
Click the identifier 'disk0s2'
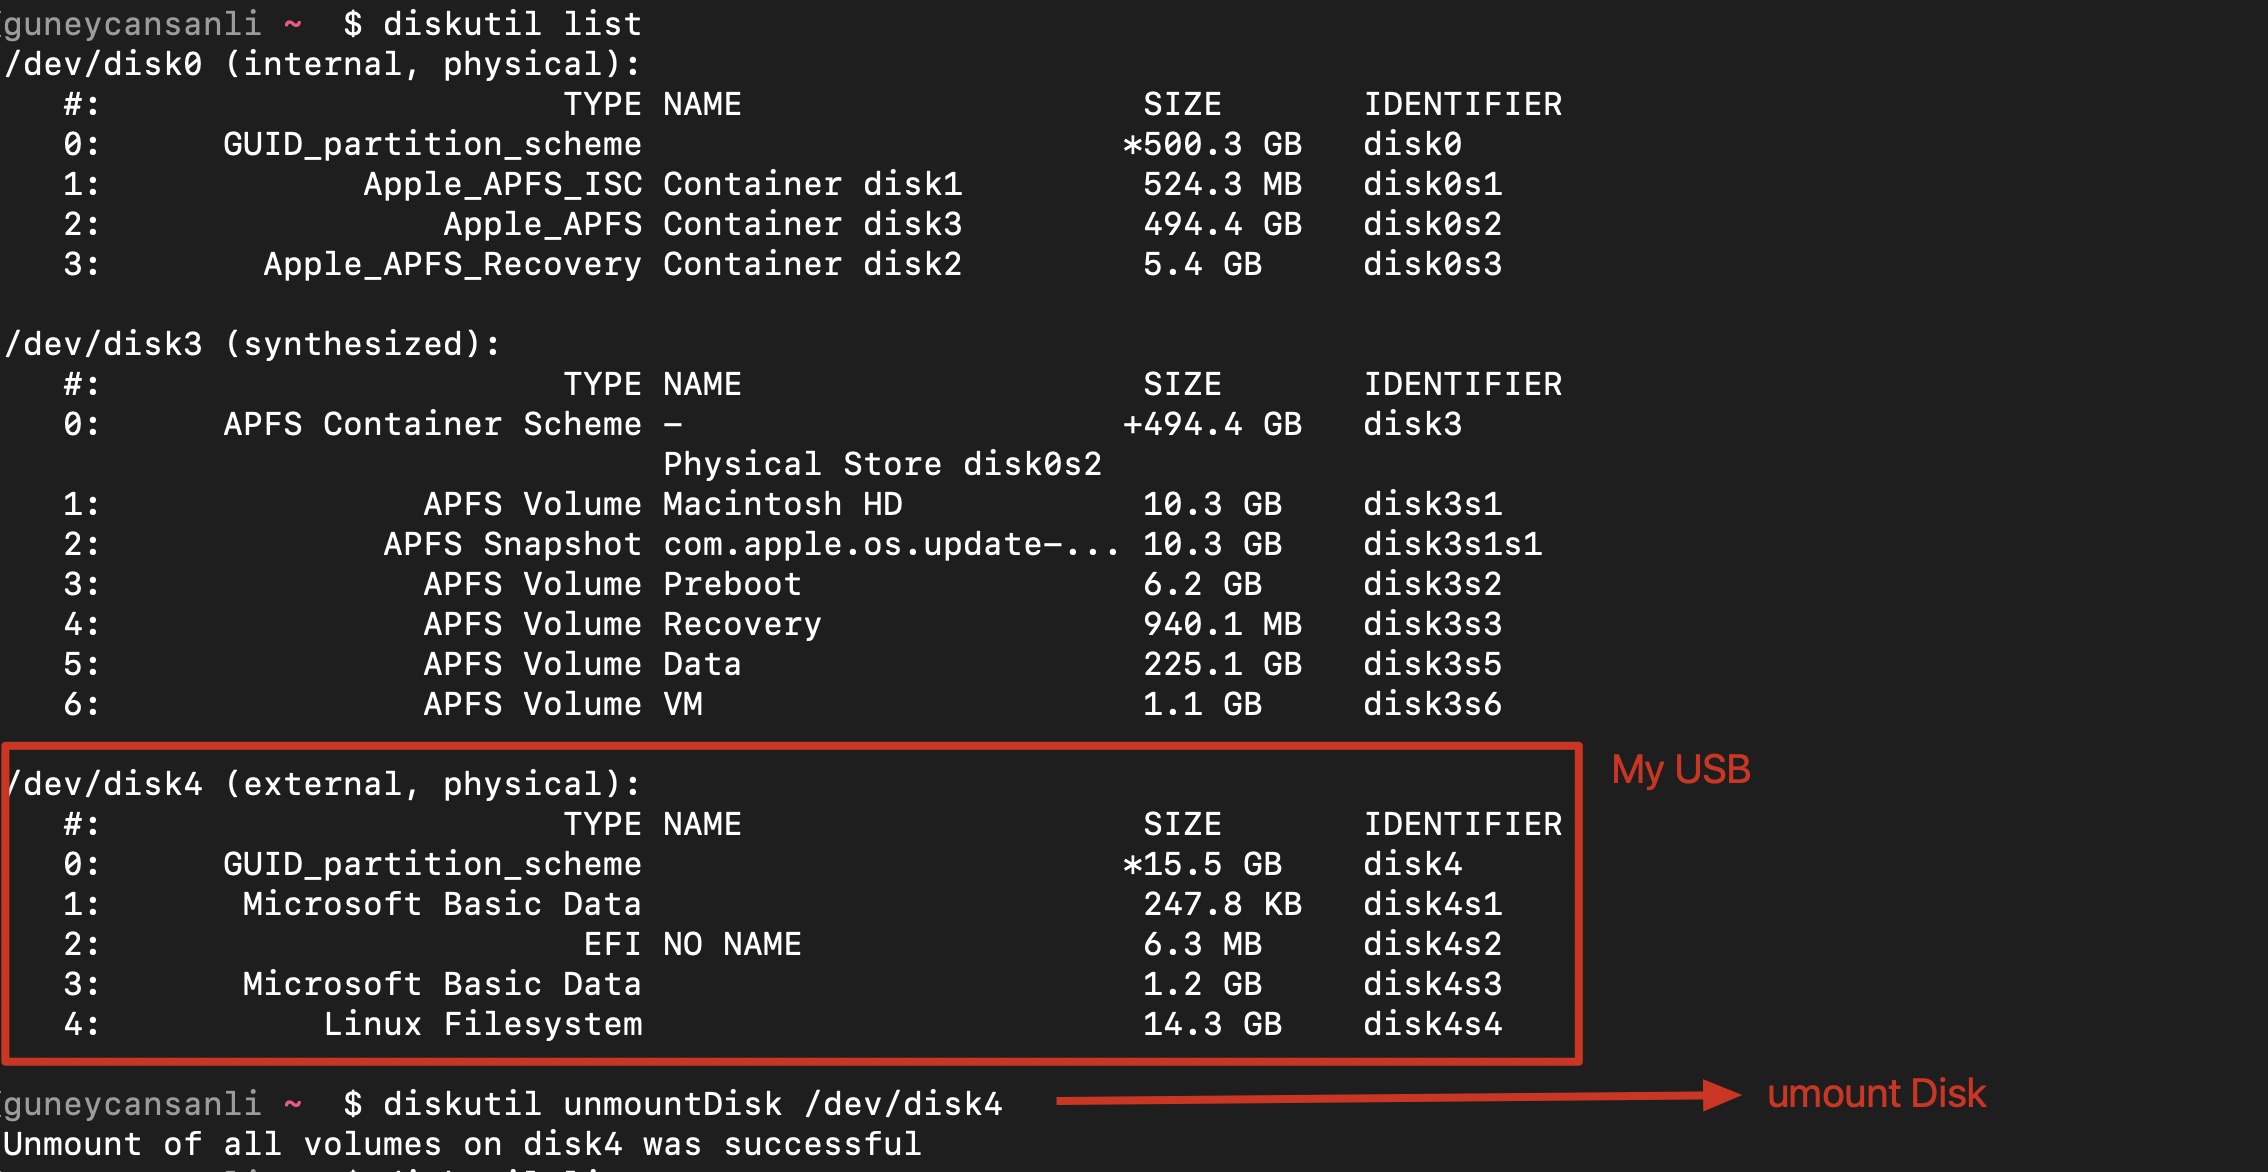click(x=1432, y=224)
